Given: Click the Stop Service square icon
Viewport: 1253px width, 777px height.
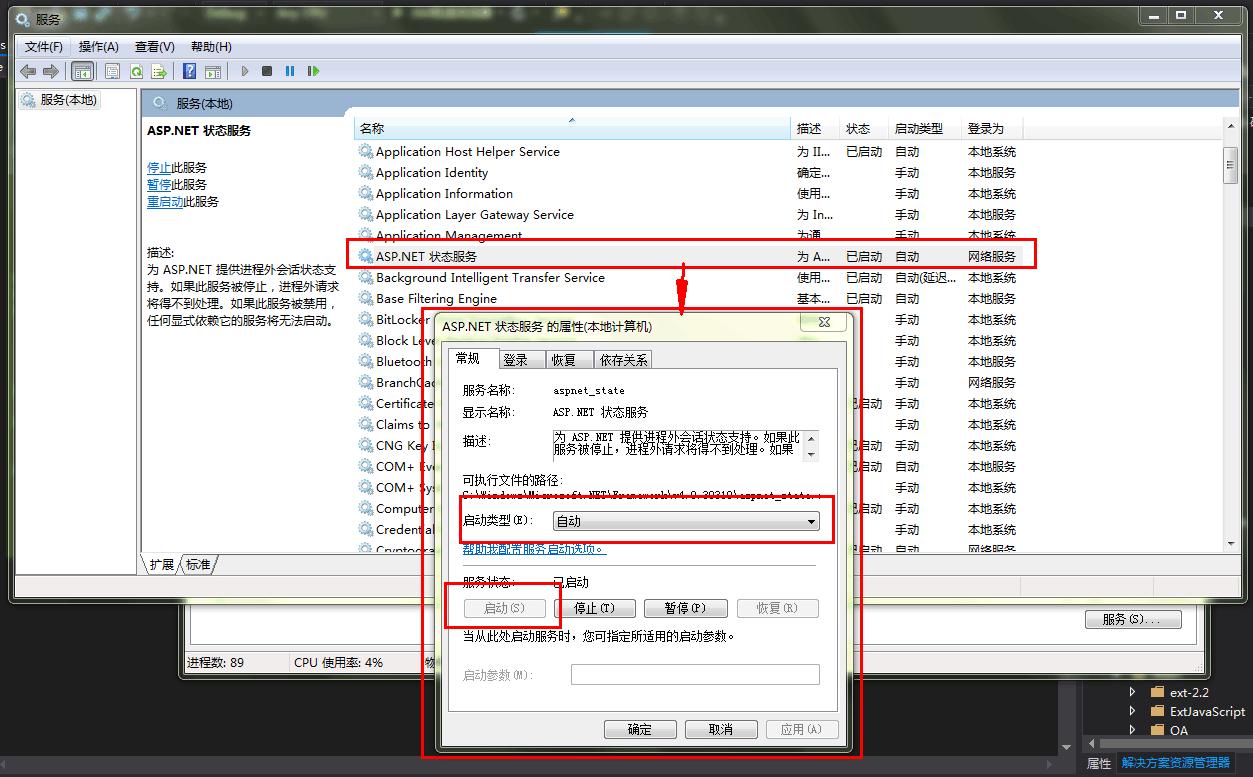Looking at the screenshot, I should tap(267, 71).
